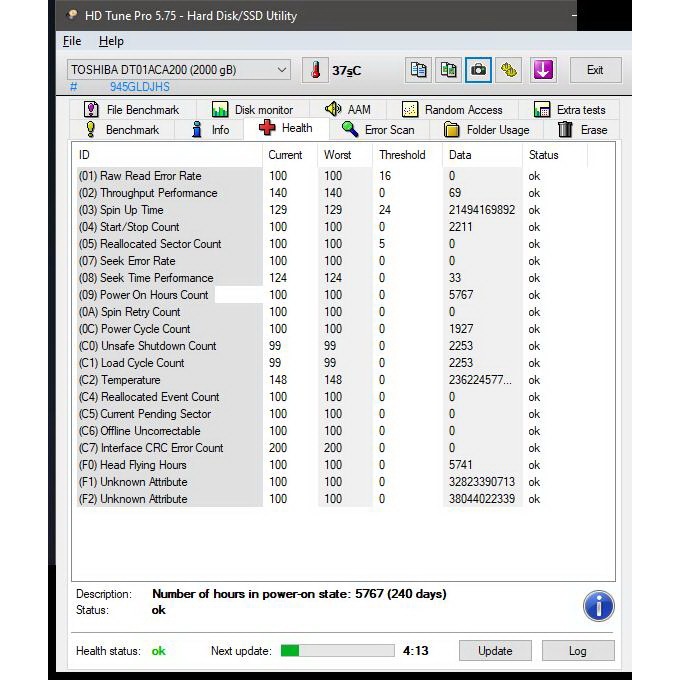Click the Log button

pos(577,650)
